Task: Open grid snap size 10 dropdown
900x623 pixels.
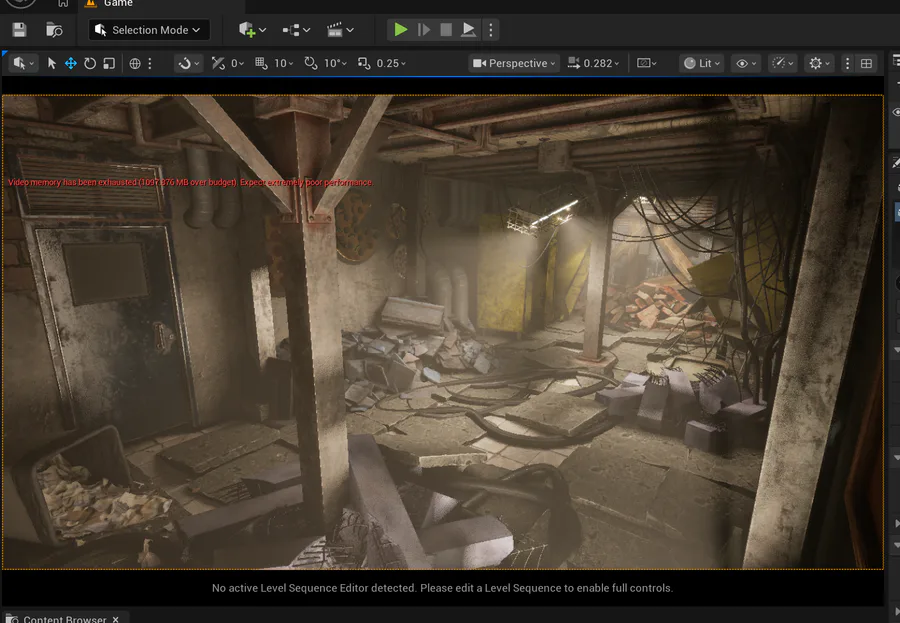Action: (284, 63)
